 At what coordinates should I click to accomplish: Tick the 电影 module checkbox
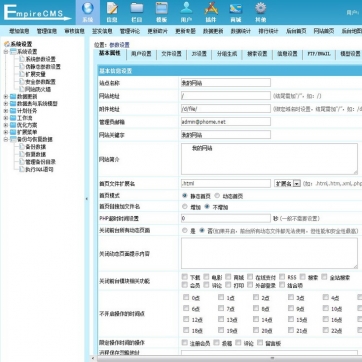pyautogui.click(x=206, y=277)
